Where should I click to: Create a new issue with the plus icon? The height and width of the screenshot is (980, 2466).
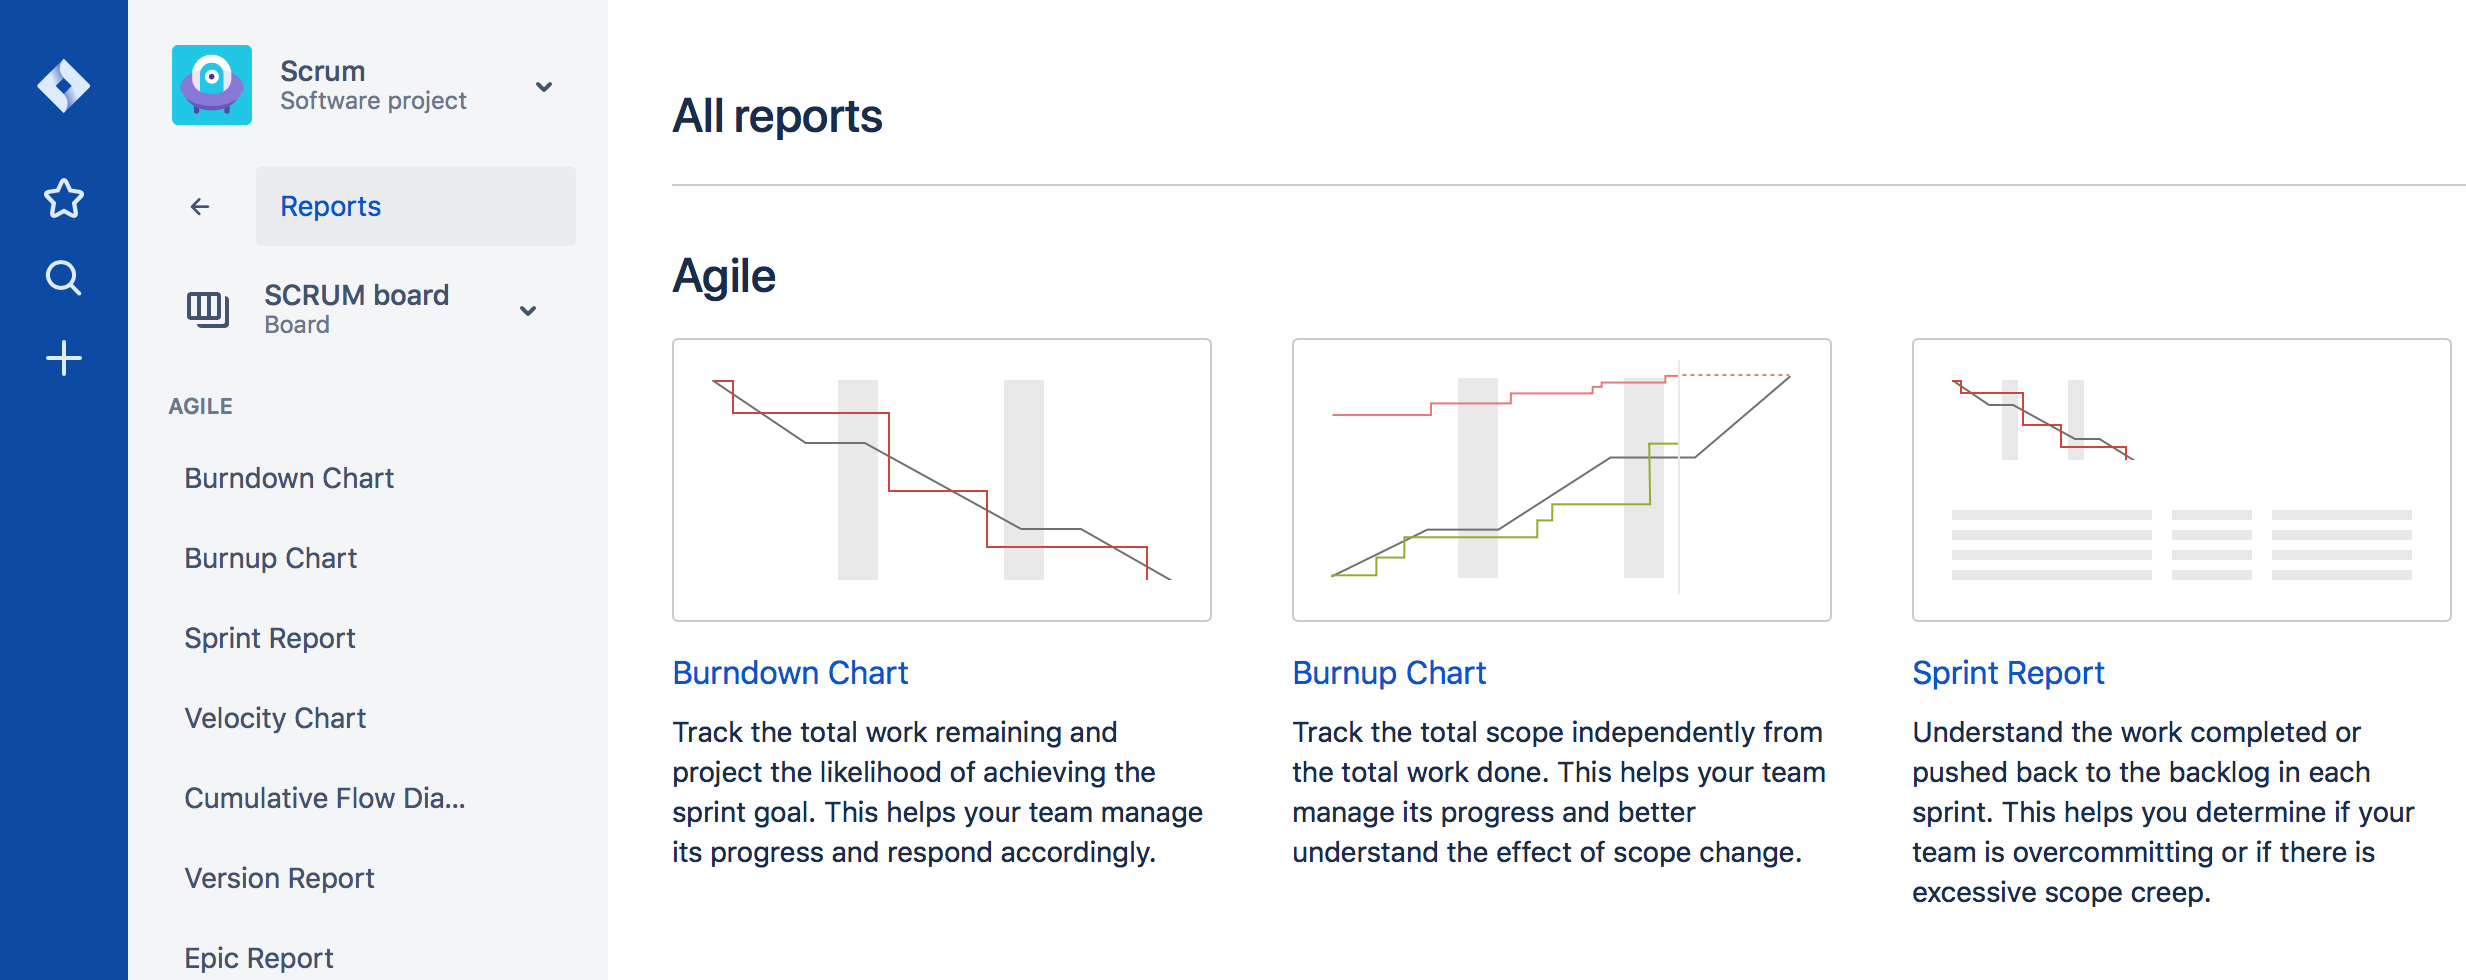[x=63, y=358]
